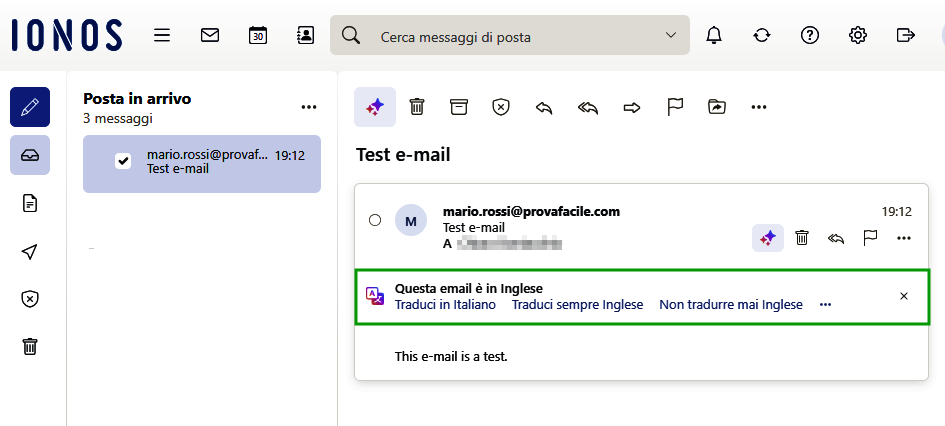The image size is (945, 426).
Task: Open Spam folder shield icon in sidebar
Action: tap(30, 299)
